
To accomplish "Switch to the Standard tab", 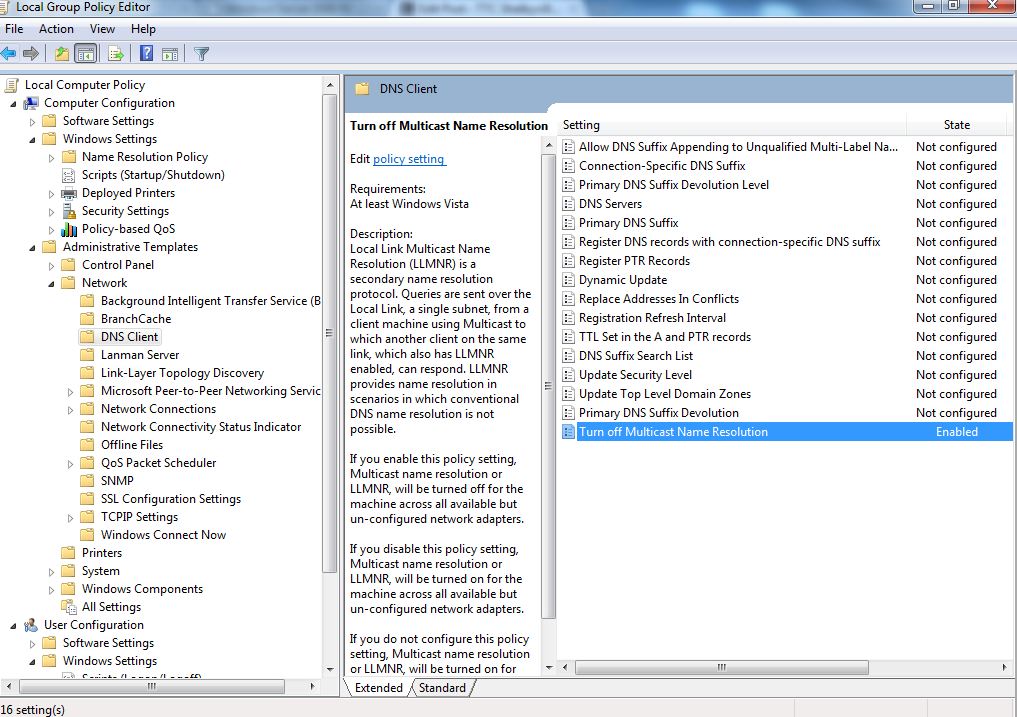I will tap(442, 688).
